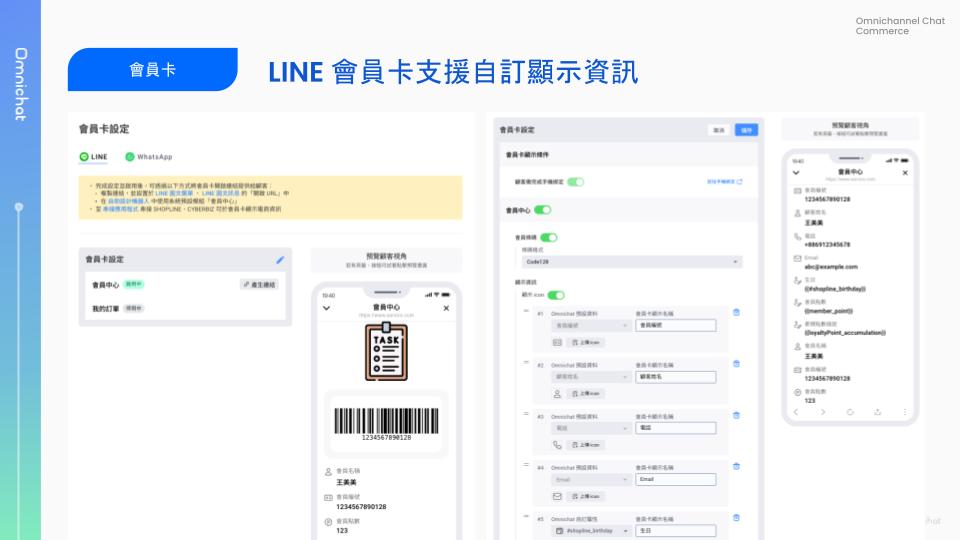Image resolution: width=960 pixels, height=540 pixels.
Task: Click the upload icon button in row #2
Action: (x=586, y=393)
